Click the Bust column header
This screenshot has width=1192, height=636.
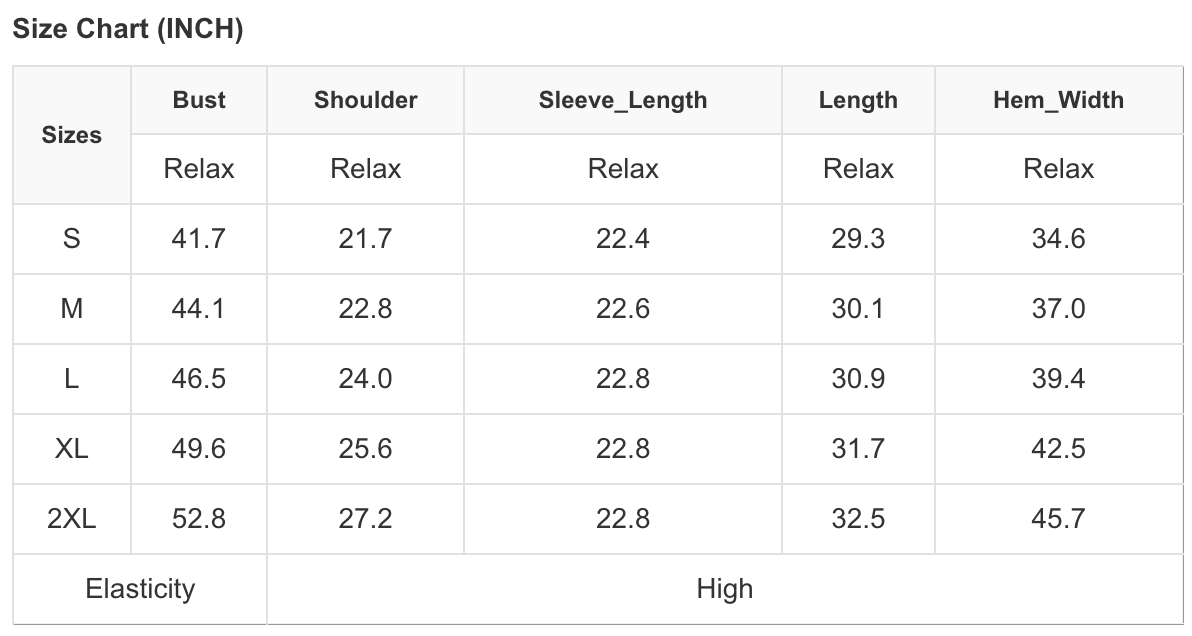pos(199,100)
